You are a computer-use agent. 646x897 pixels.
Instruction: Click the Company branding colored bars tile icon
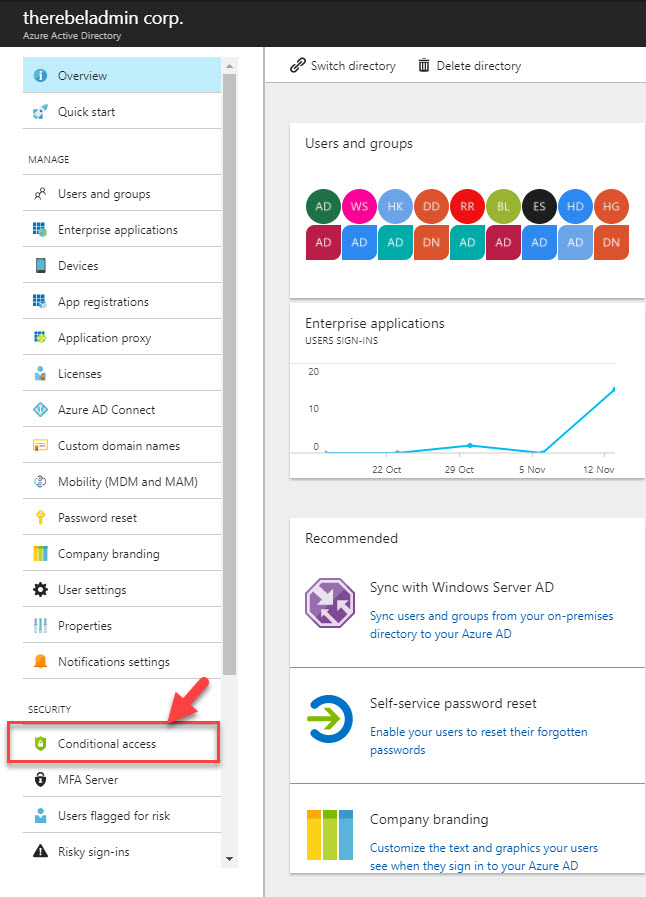(x=330, y=835)
